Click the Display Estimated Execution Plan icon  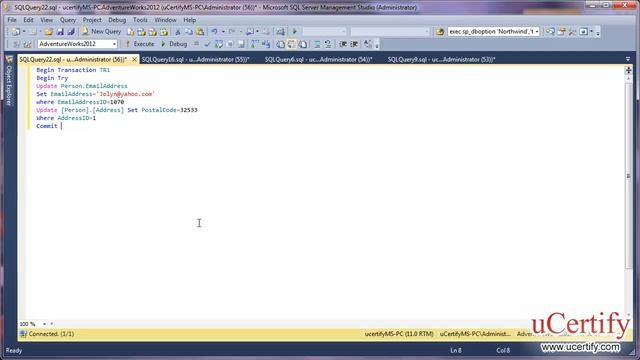point(218,44)
